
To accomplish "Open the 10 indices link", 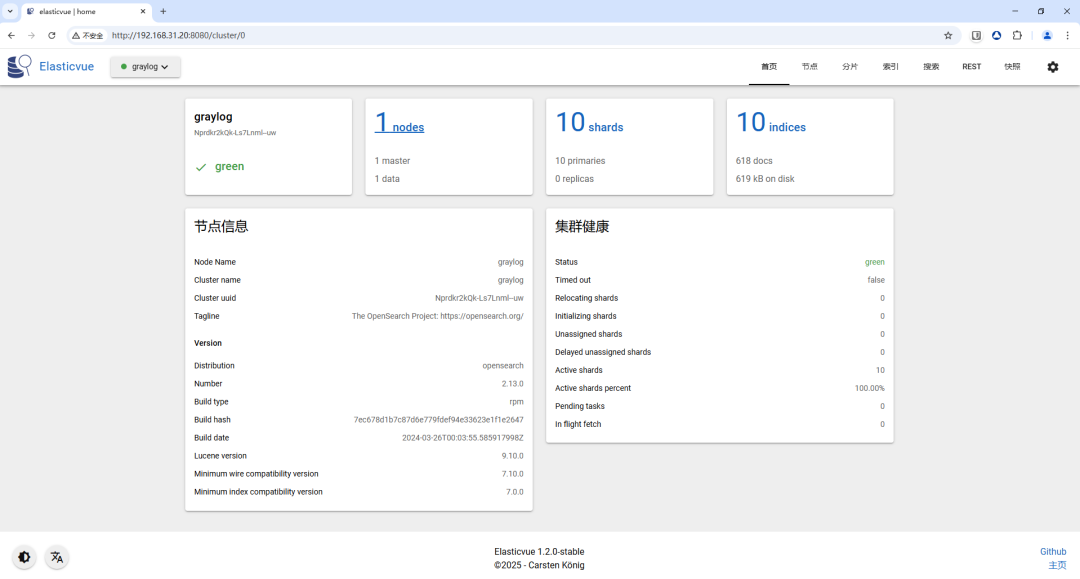I will [771, 123].
